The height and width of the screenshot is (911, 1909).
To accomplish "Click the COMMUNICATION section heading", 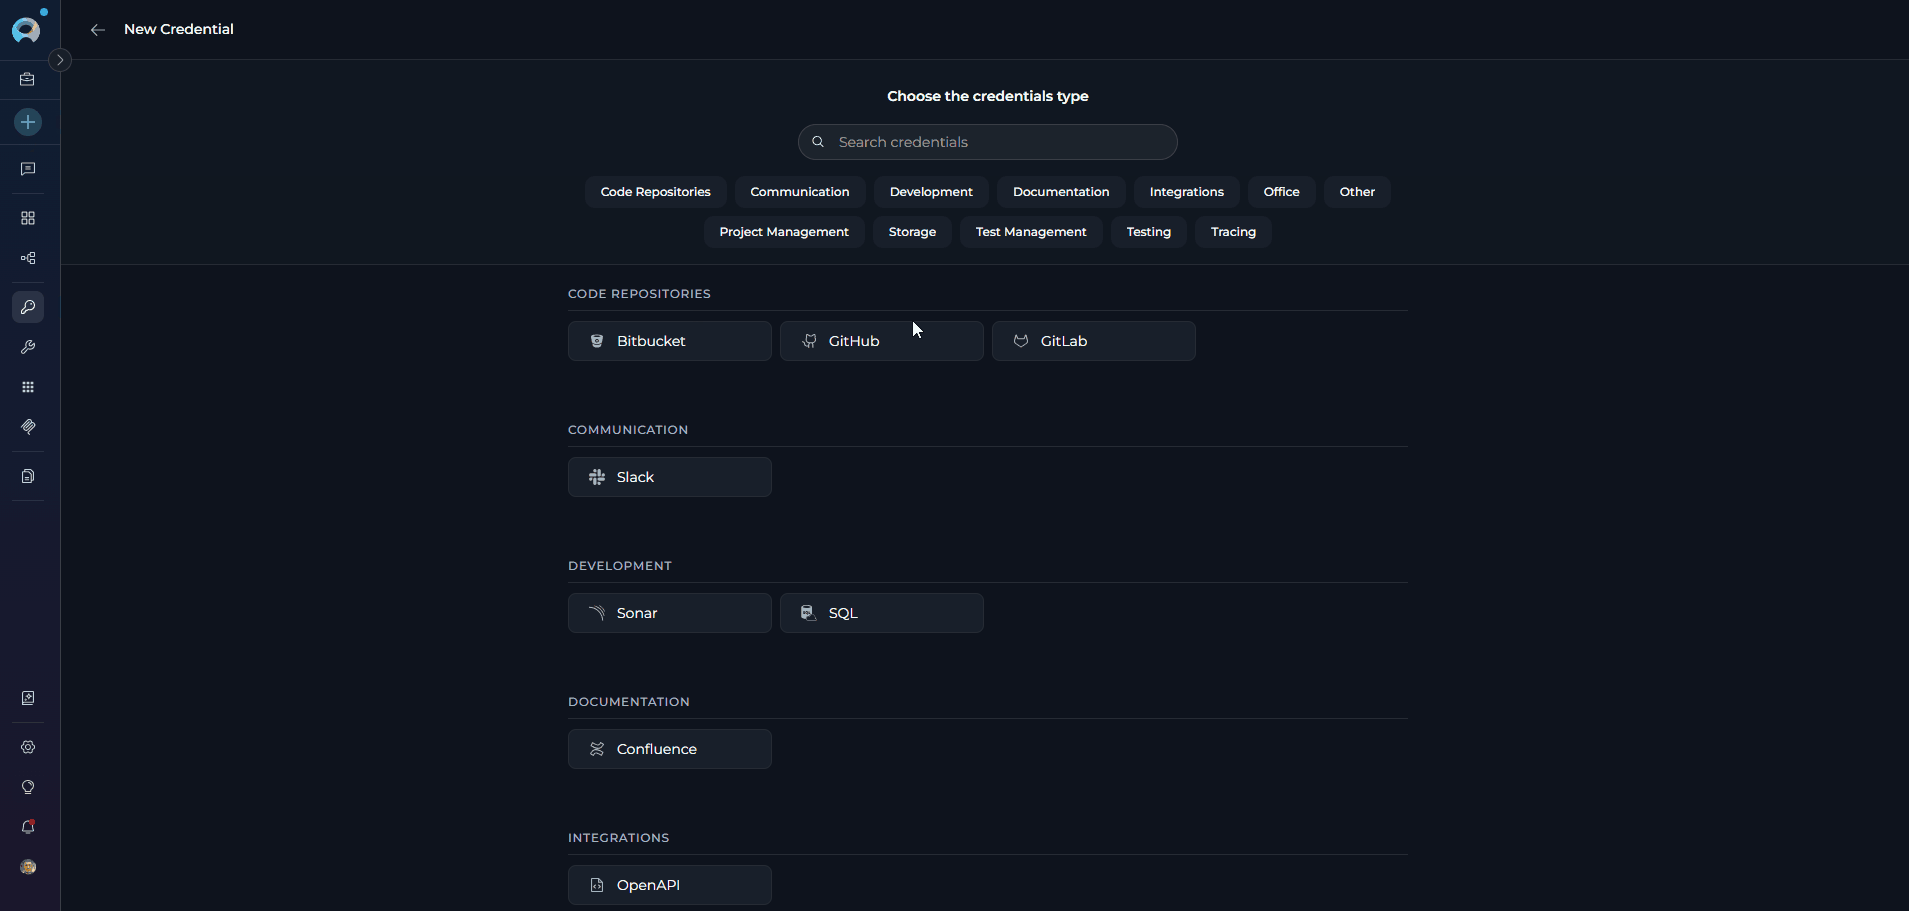I will coord(628,430).
